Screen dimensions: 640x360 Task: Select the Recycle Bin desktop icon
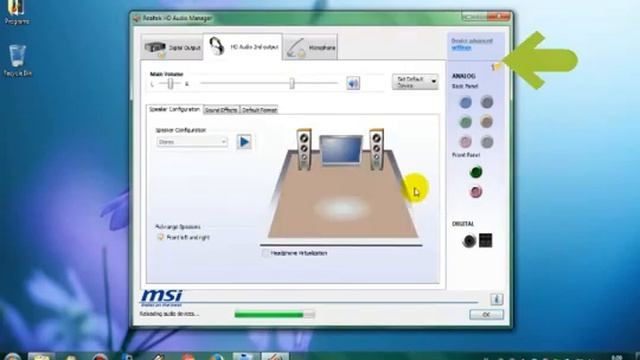[17, 60]
